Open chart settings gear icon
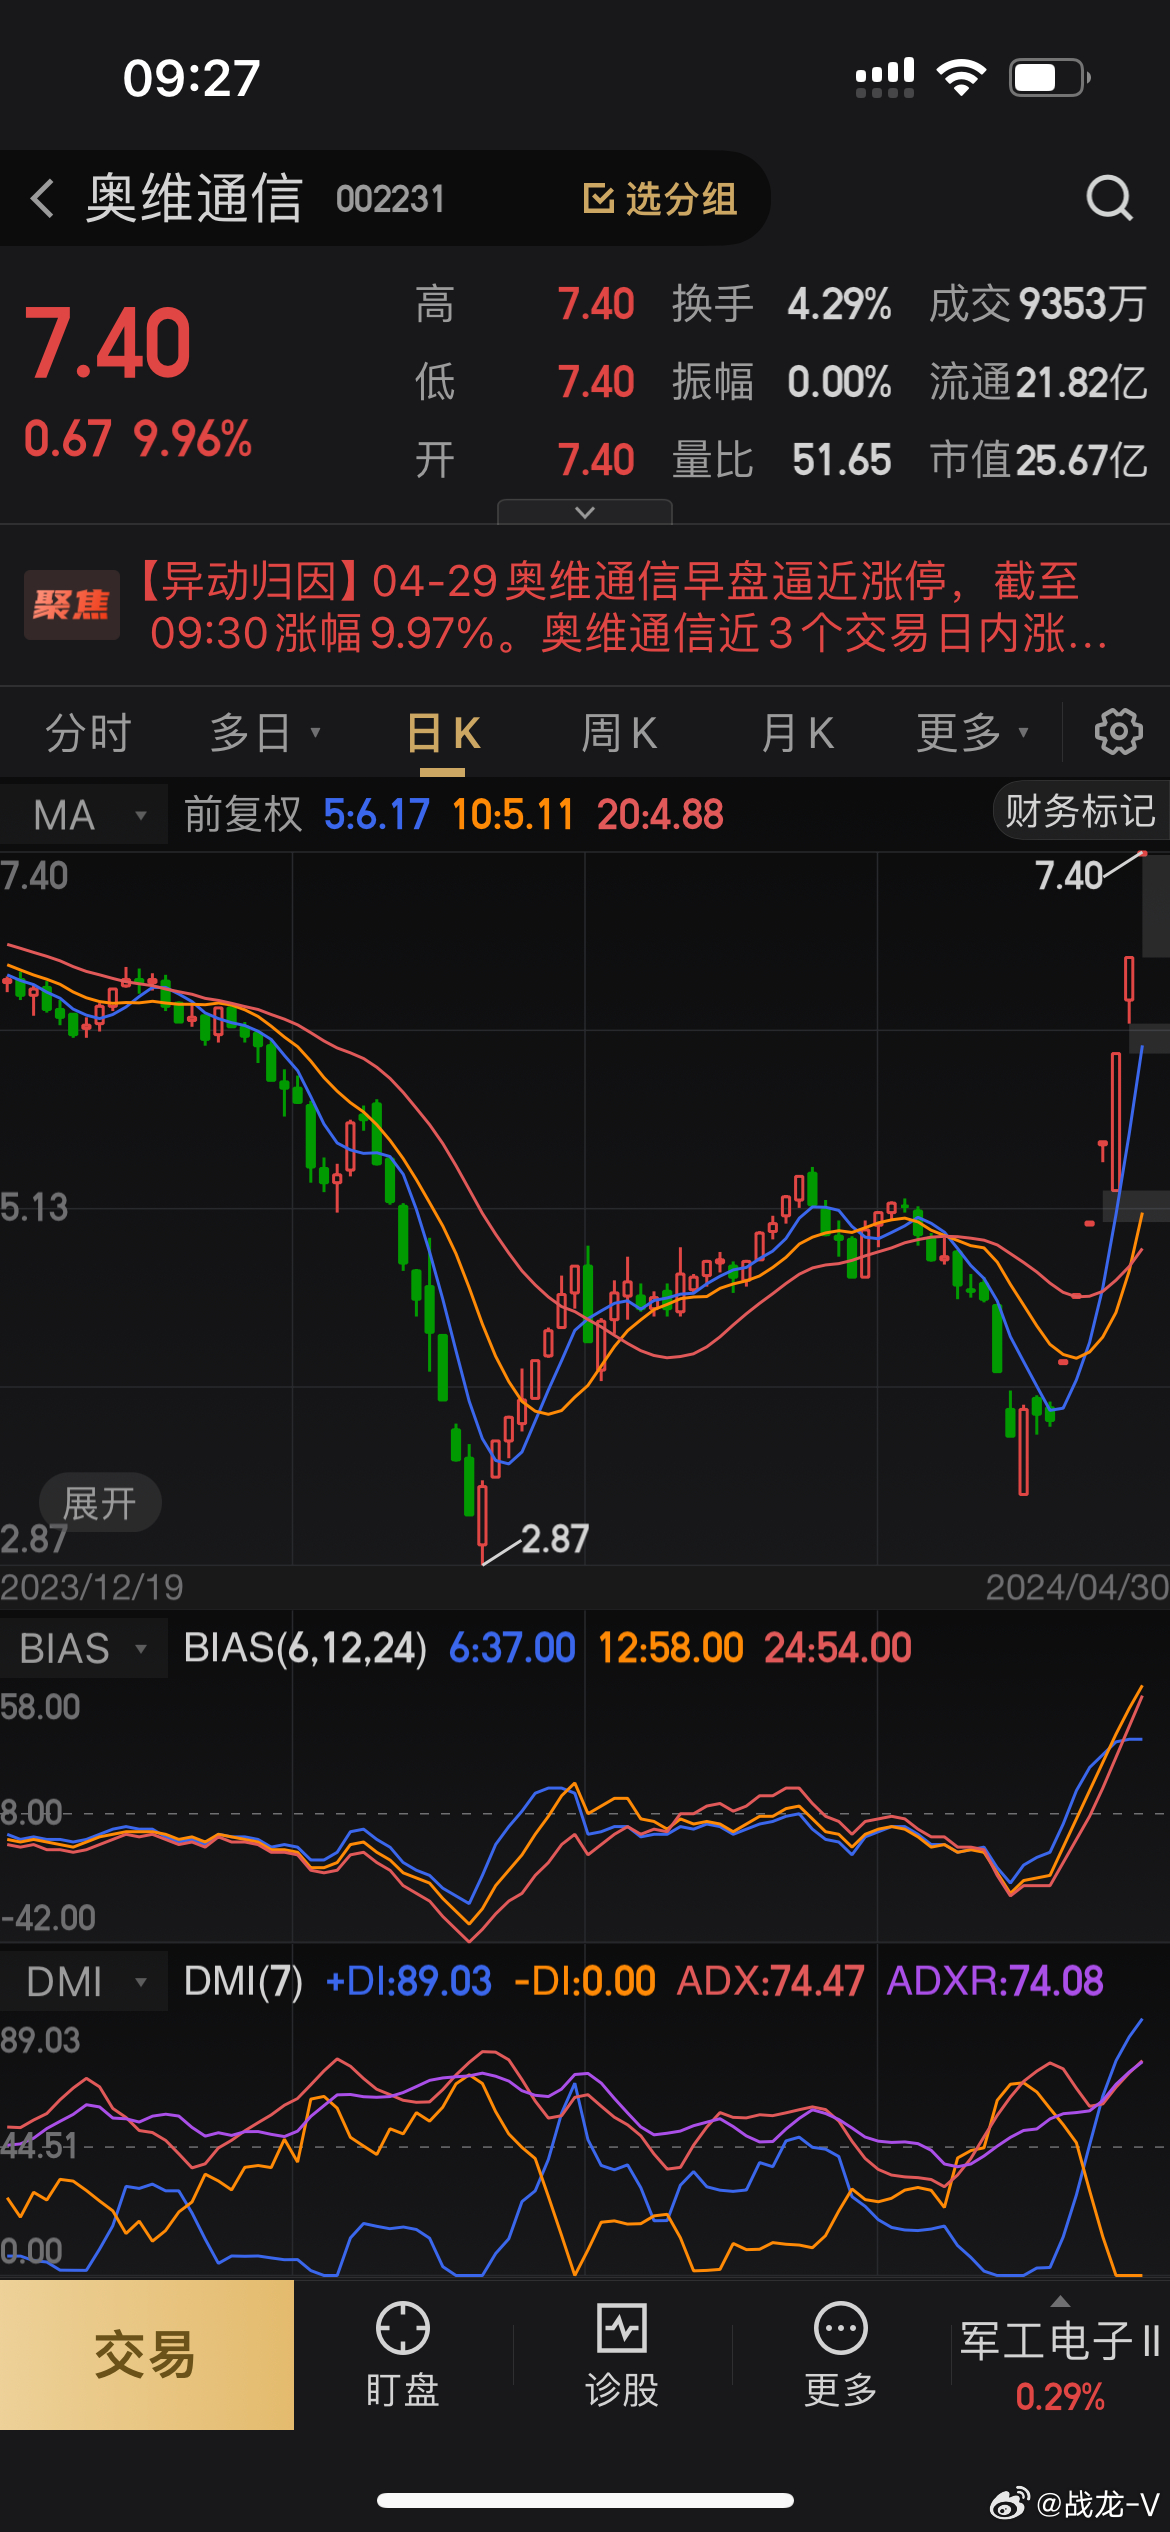This screenshot has height=2532, width=1170. coord(1118,732)
